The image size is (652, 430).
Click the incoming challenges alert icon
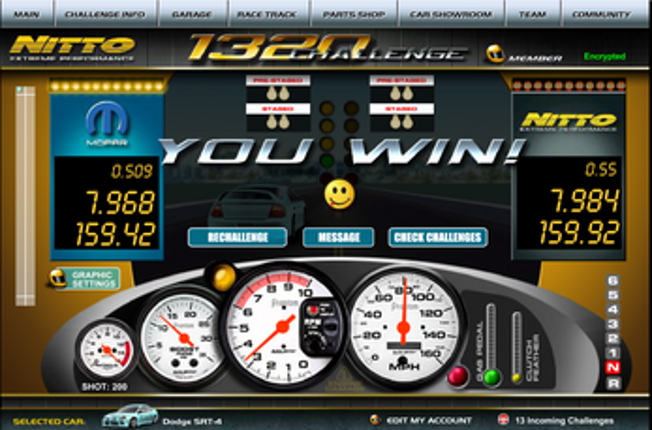(504, 419)
